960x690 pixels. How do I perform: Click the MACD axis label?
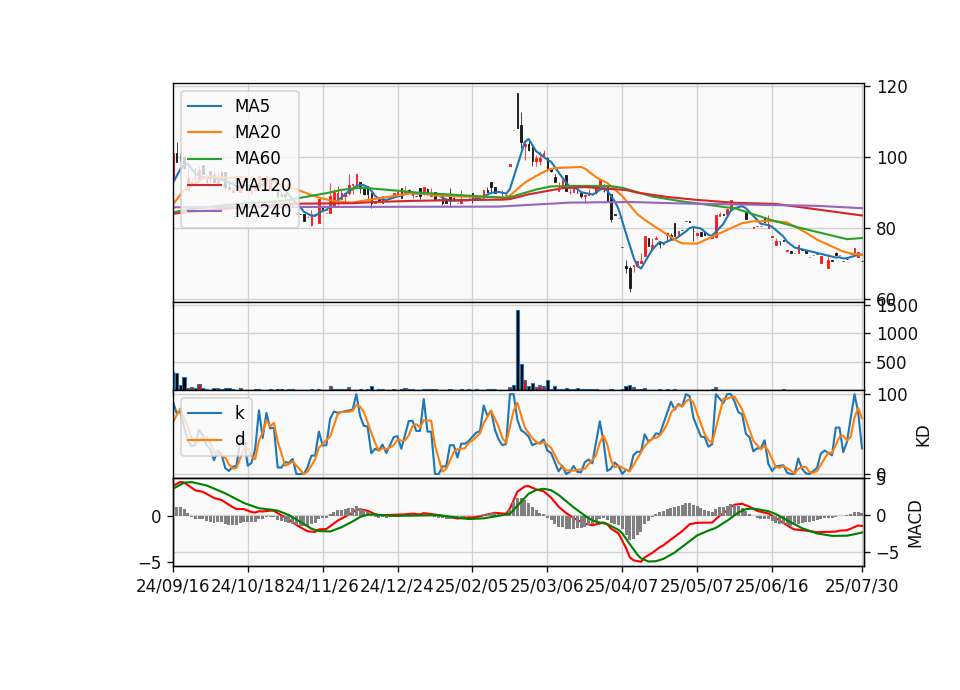tap(915, 524)
